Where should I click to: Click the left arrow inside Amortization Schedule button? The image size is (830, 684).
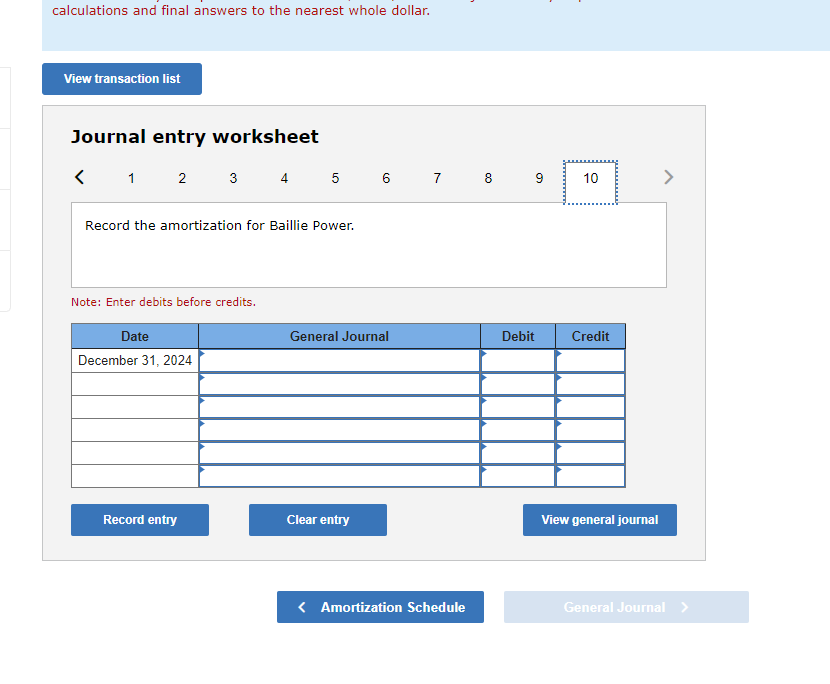click(x=302, y=607)
